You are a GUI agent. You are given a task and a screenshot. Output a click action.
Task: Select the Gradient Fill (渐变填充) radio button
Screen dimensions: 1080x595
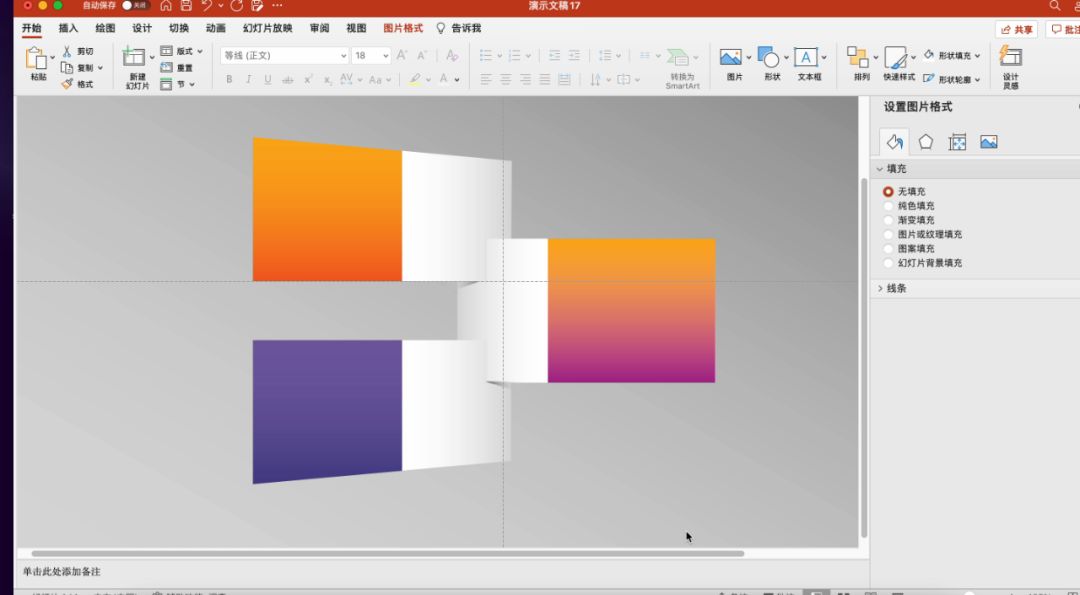pyautogui.click(x=889, y=220)
